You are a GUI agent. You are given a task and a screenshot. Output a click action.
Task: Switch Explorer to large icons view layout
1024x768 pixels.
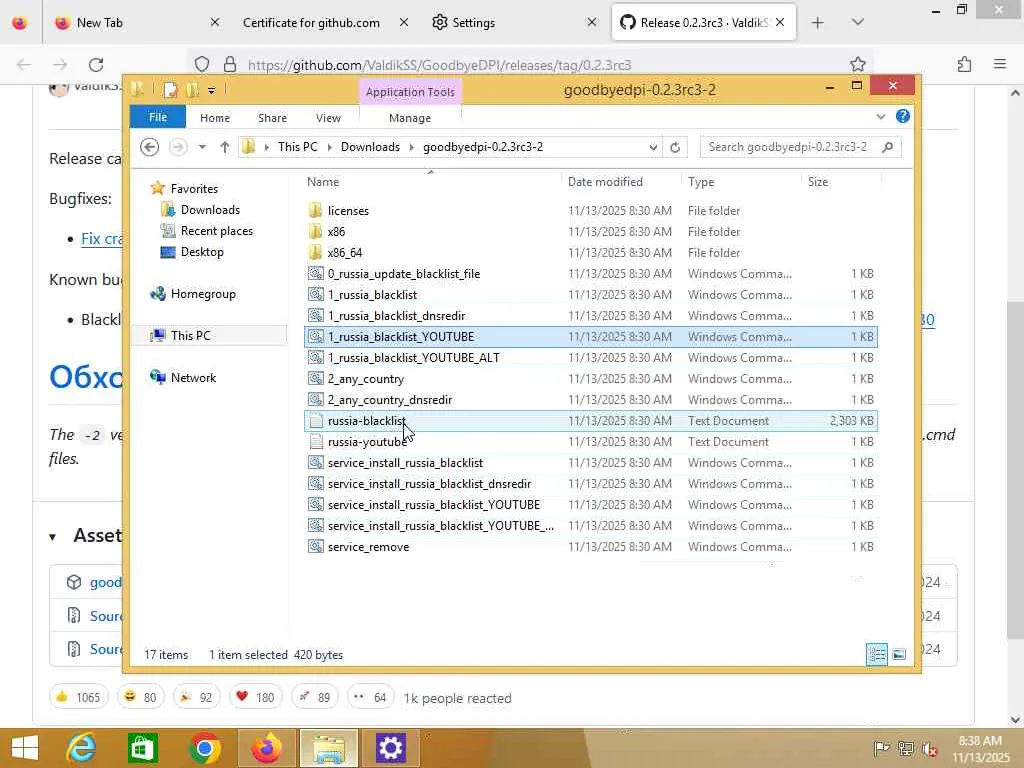899,654
